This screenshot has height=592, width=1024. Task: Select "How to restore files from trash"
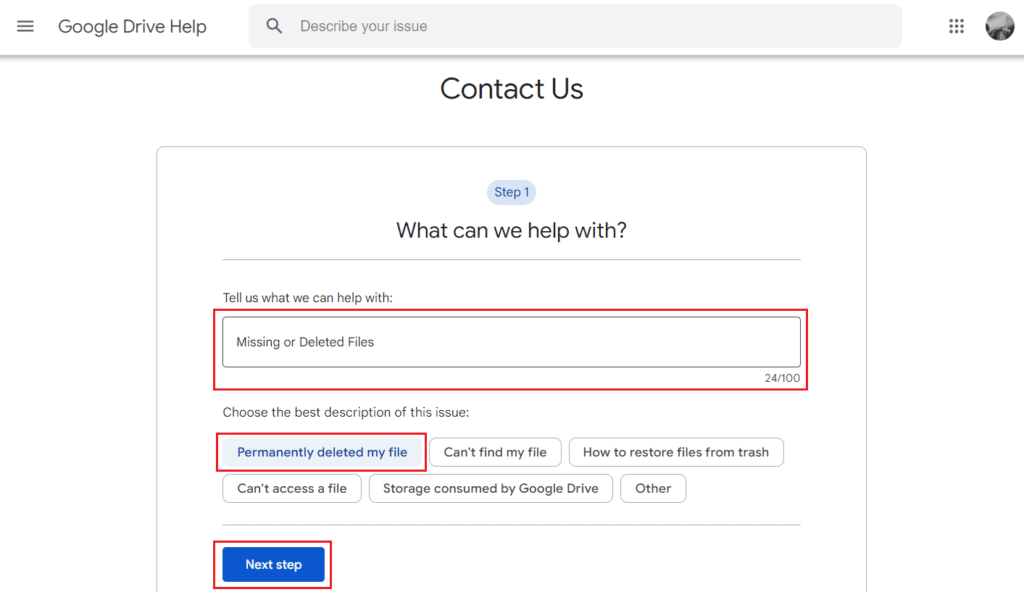[676, 452]
